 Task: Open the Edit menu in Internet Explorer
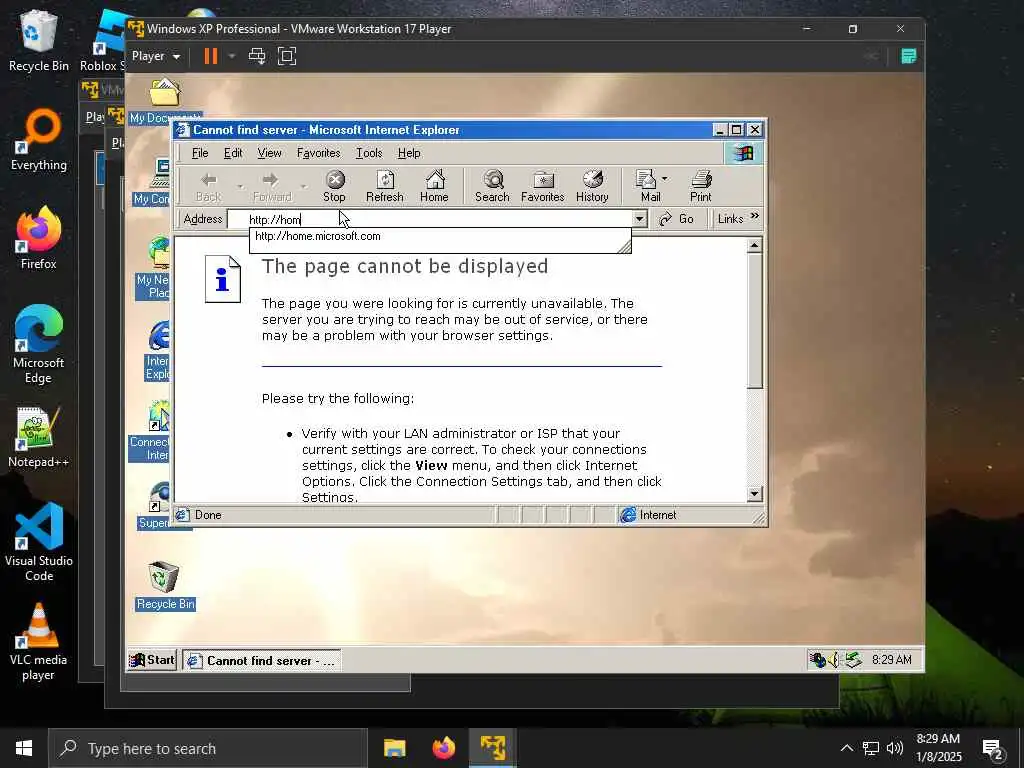coord(233,153)
